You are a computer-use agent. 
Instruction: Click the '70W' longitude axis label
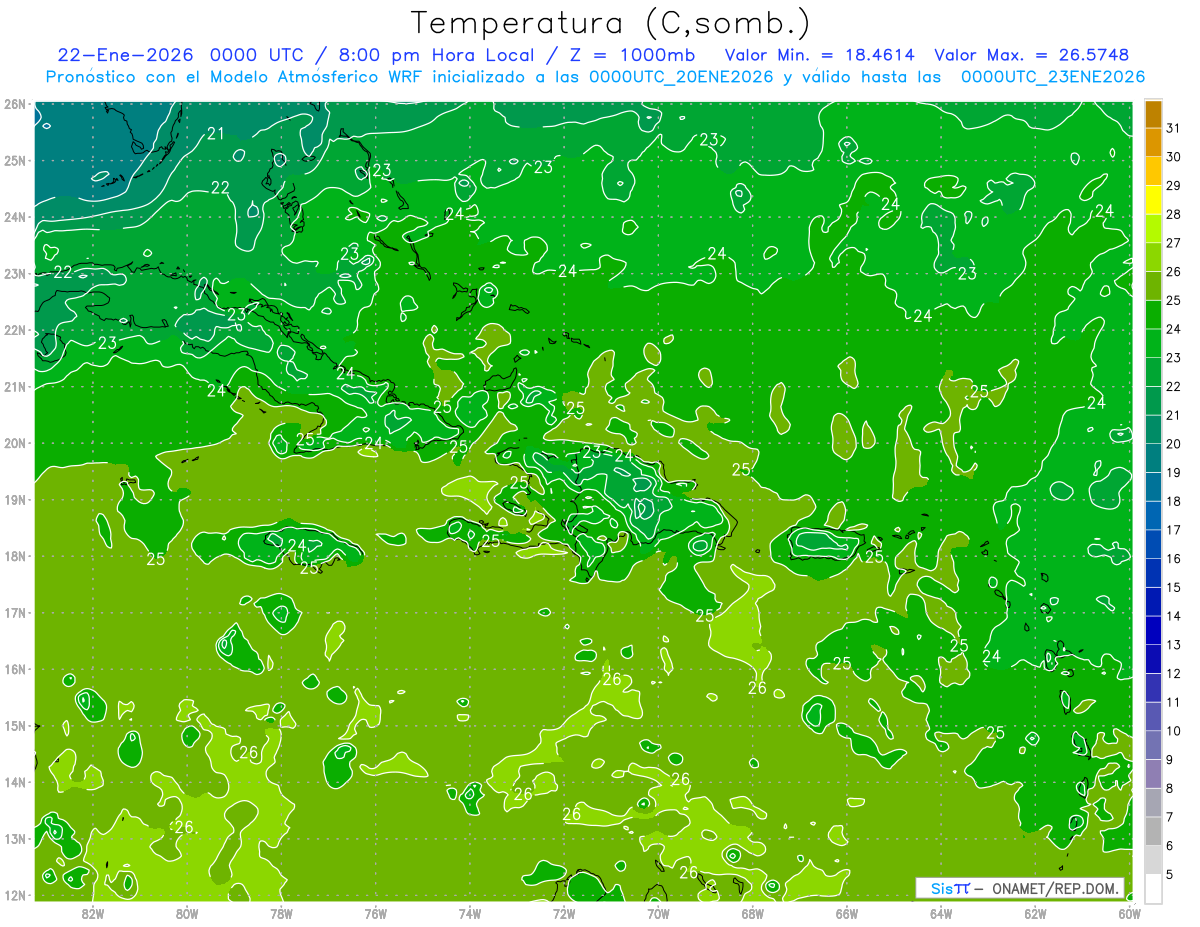[x=658, y=913]
